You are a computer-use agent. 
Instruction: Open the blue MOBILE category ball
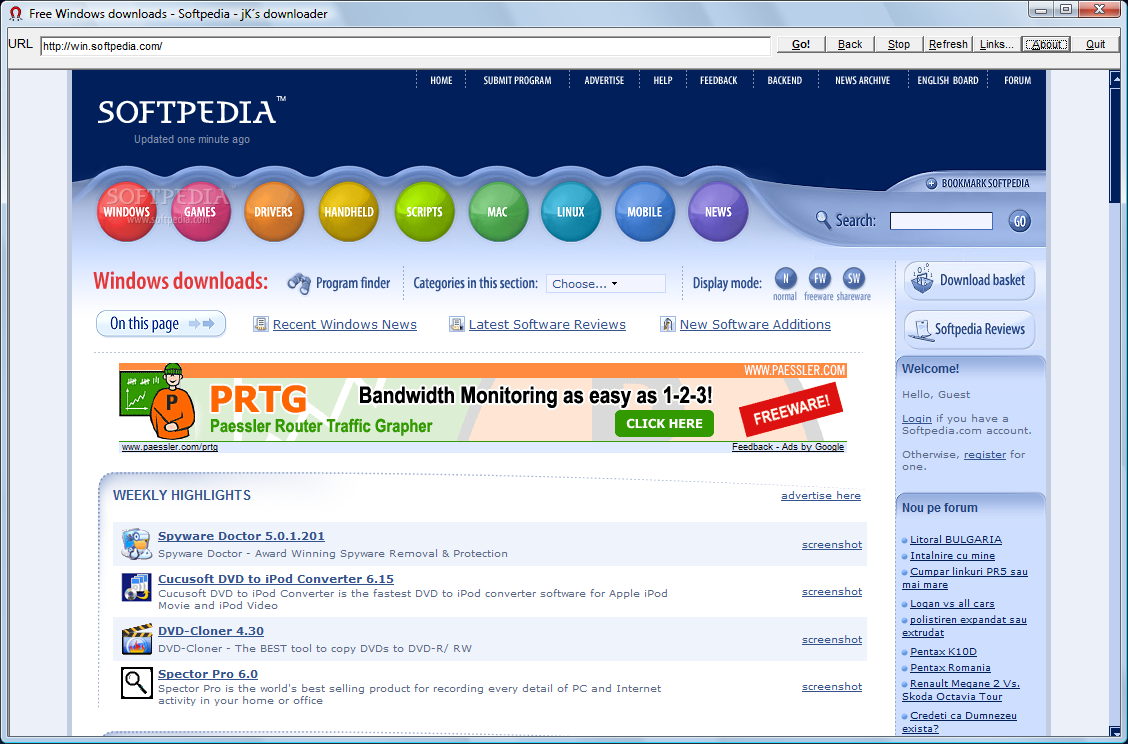click(x=645, y=212)
